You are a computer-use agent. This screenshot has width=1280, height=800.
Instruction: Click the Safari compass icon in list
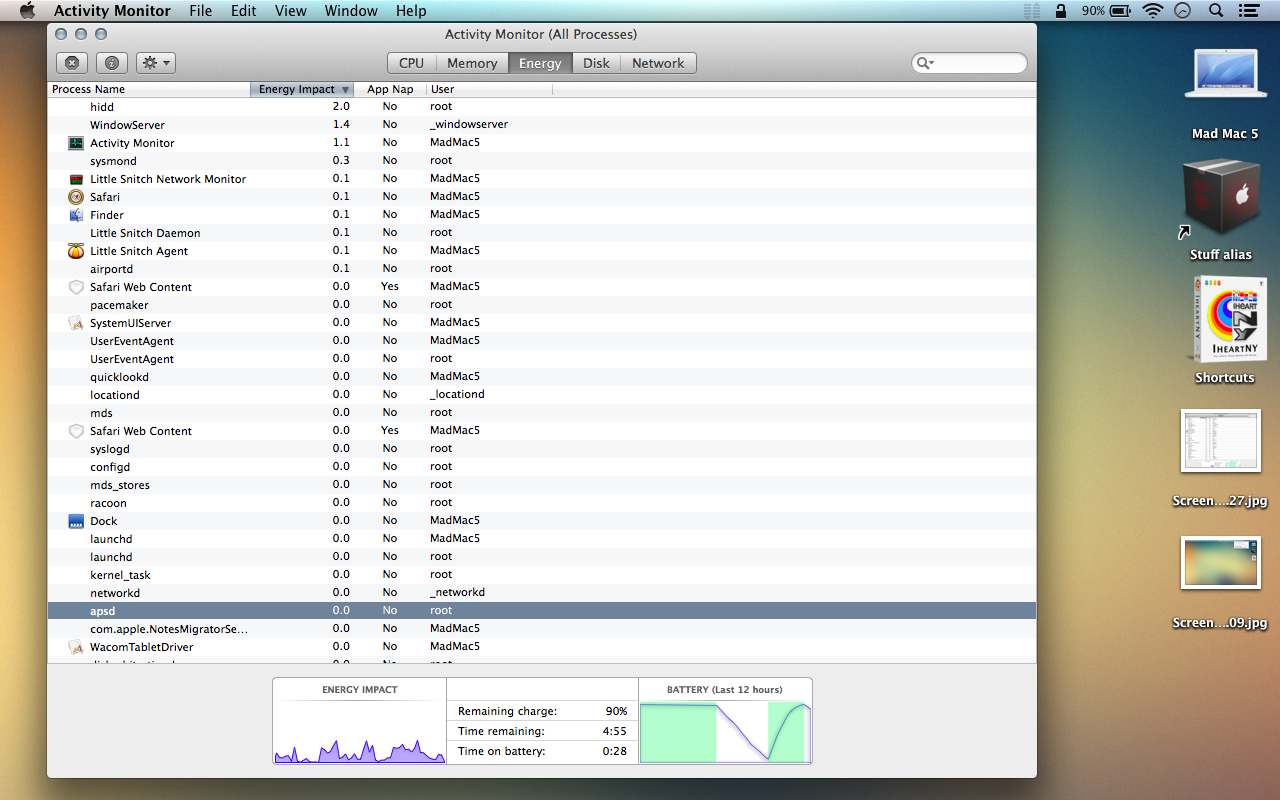[75, 197]
